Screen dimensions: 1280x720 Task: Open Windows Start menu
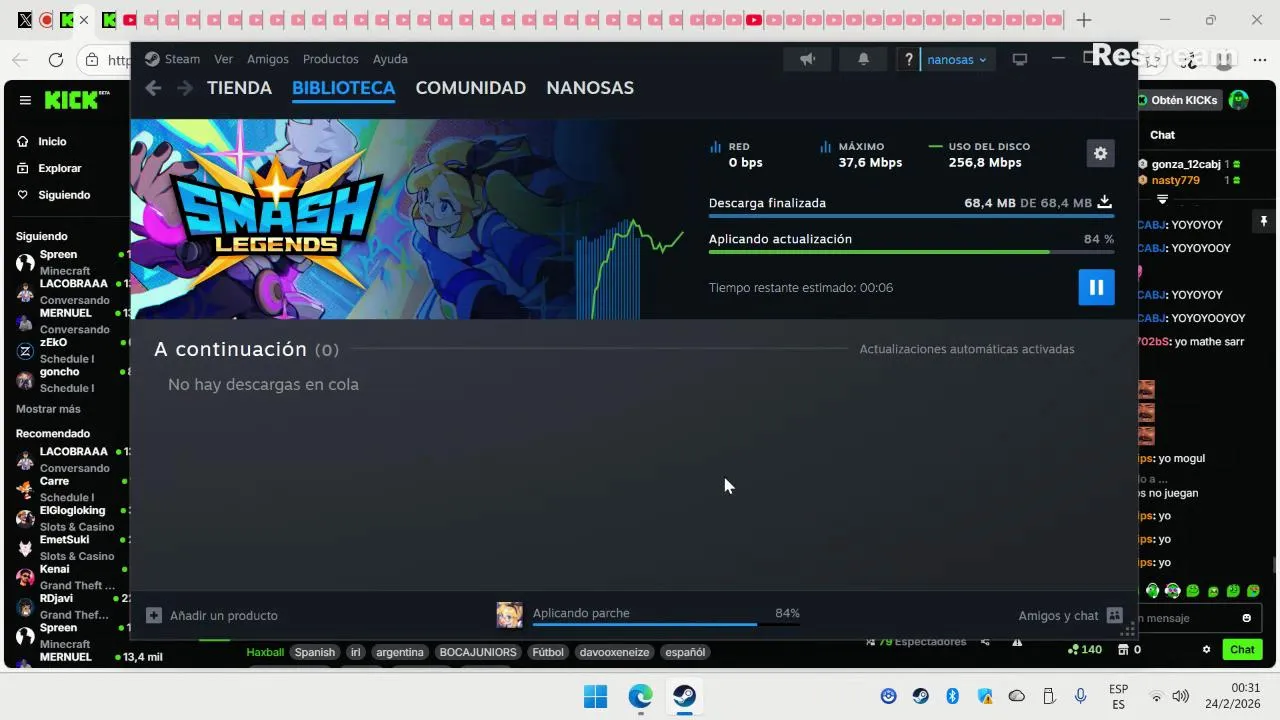tap(595, 696)
